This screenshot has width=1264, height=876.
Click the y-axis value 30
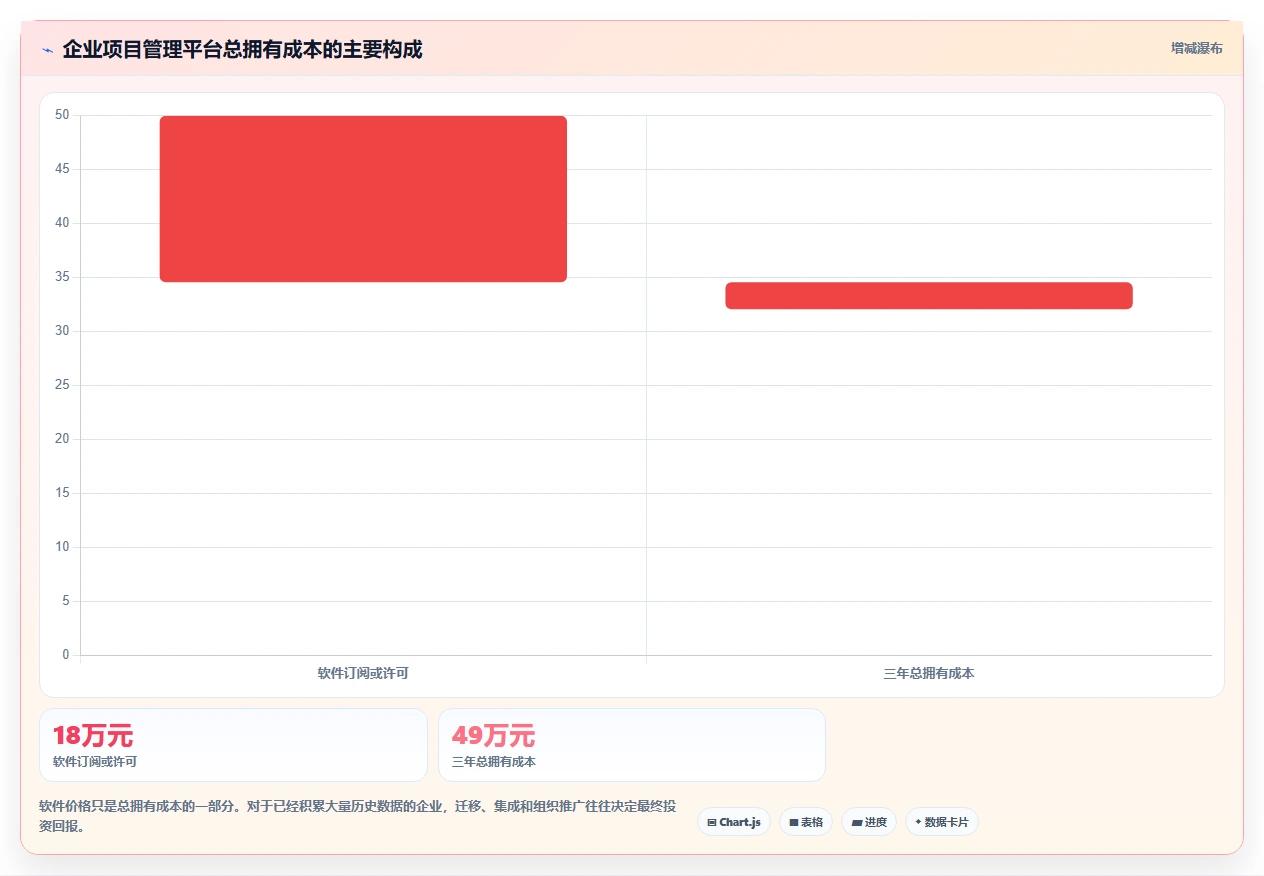pos(62,331)
